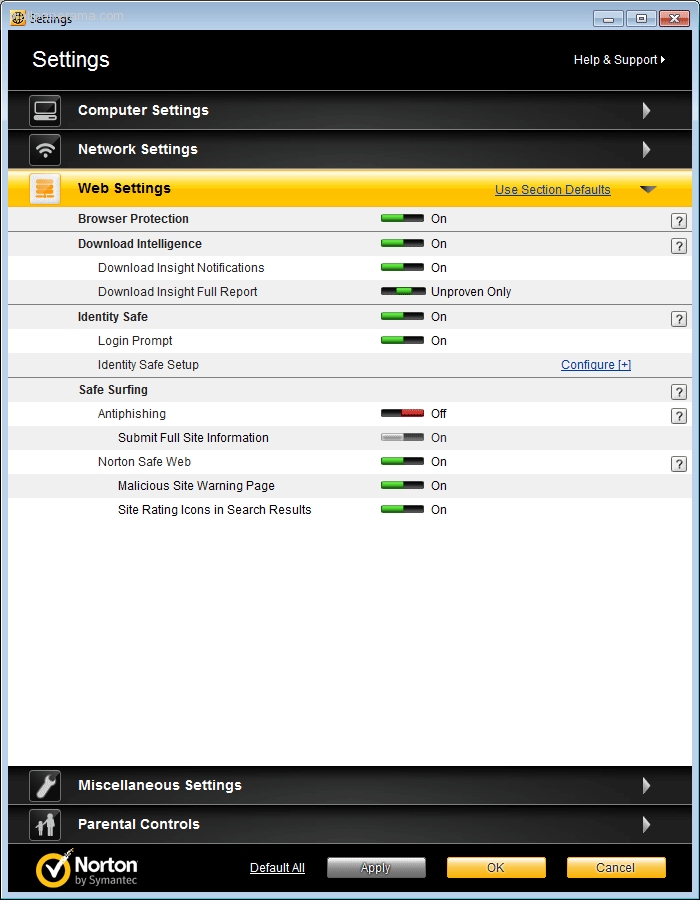Click the Settings window title bar icon
The width and height of the screenshot is (700, 900).
point(18,18)
